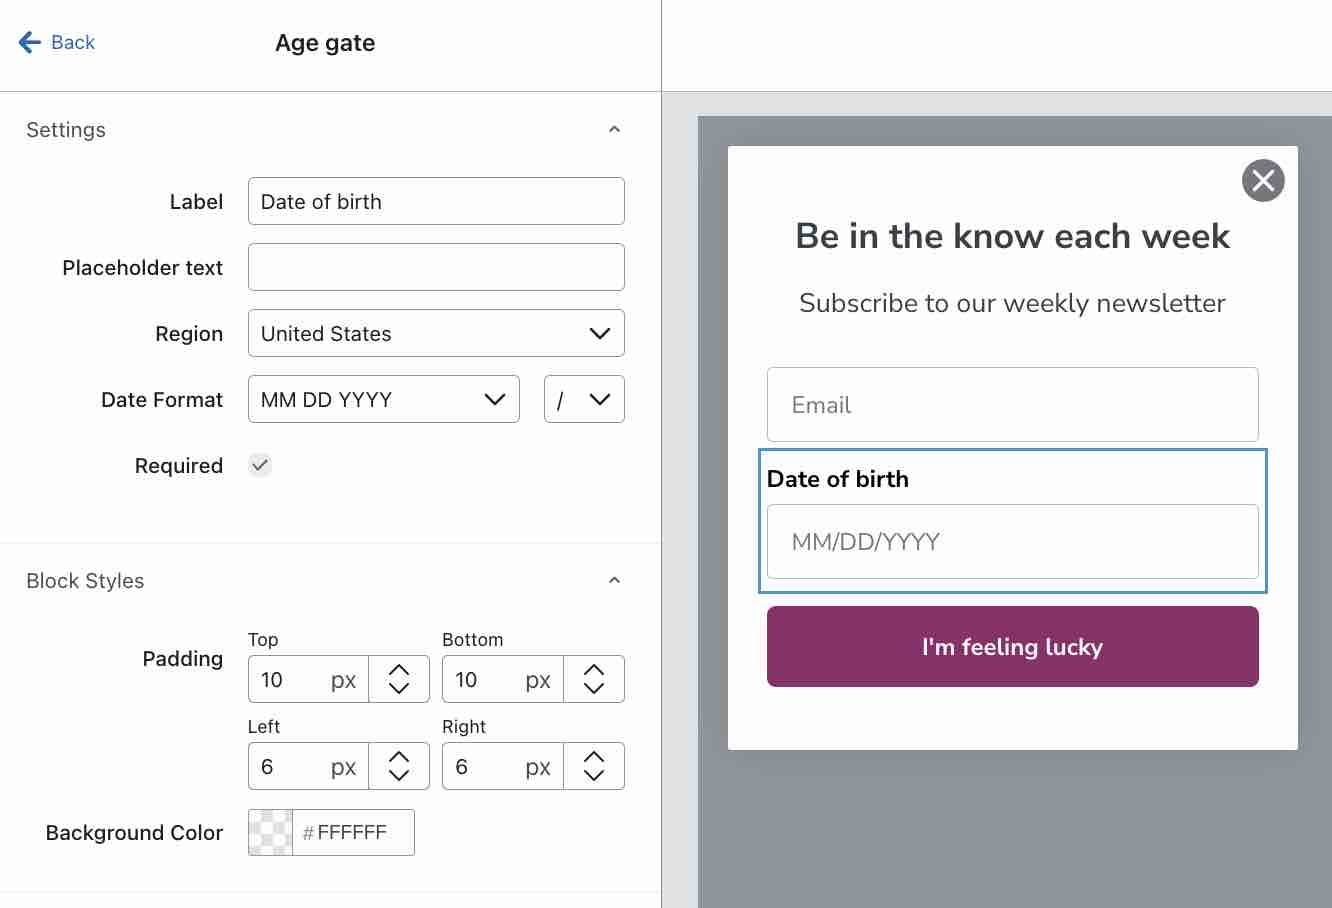1332x908 pixels.
Task: Close the popup with the X icon
Action: [1263, 180]
